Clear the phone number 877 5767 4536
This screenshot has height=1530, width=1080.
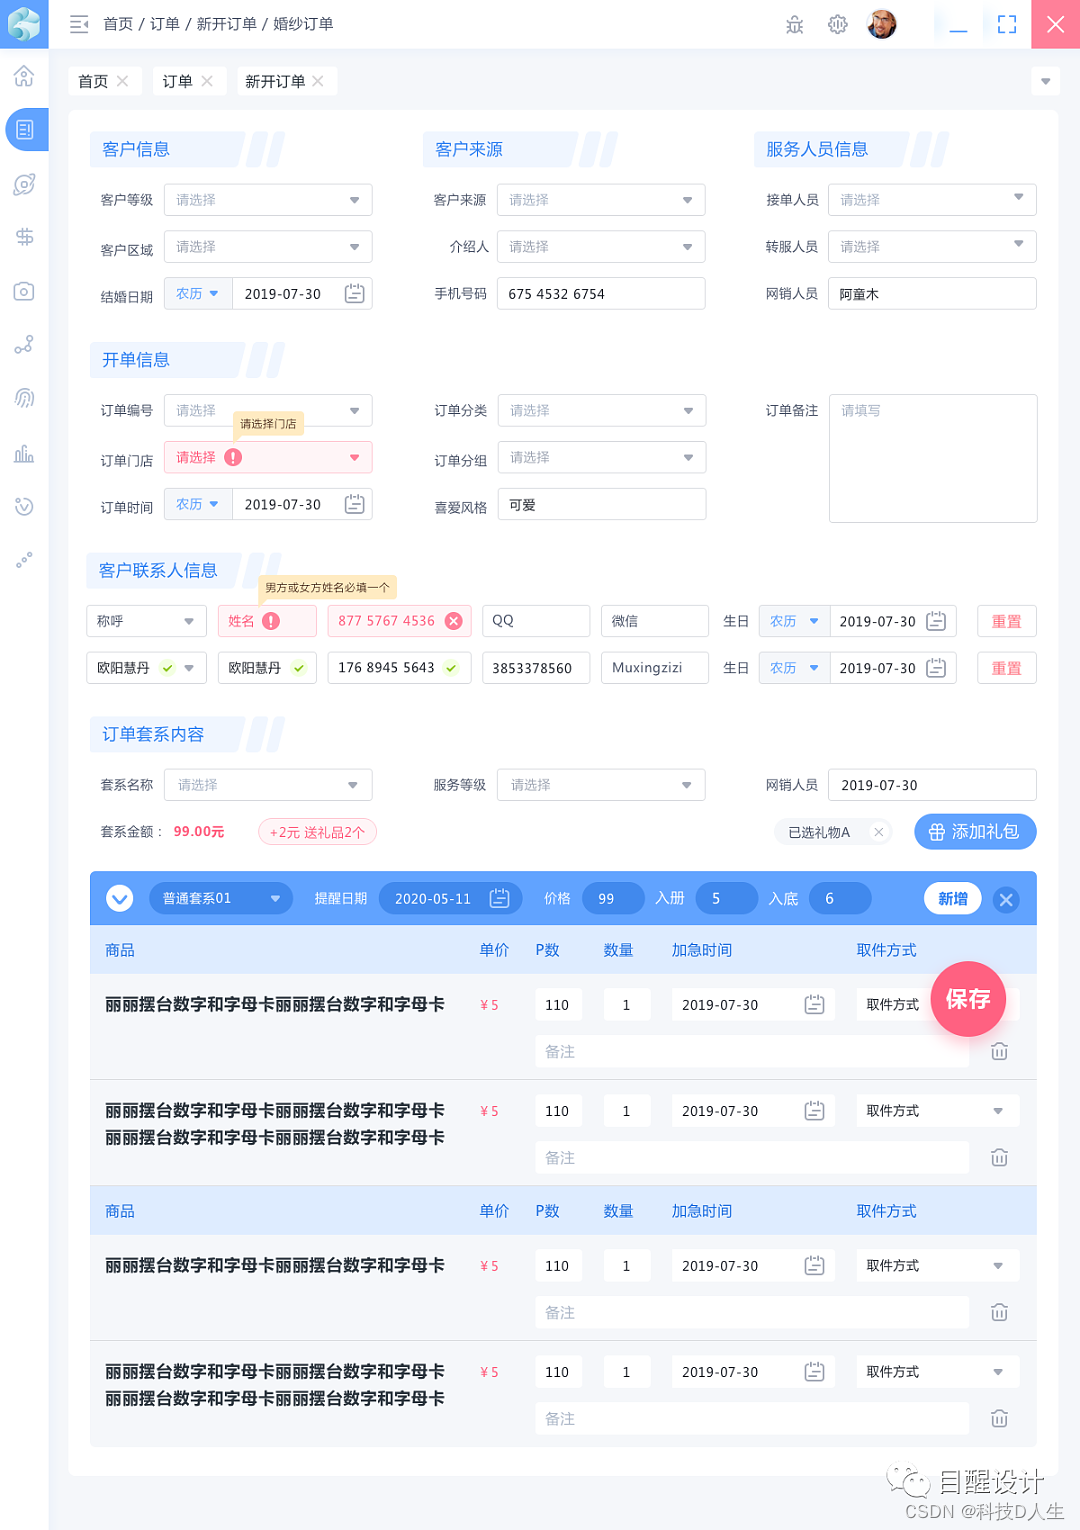coord(454,621)
